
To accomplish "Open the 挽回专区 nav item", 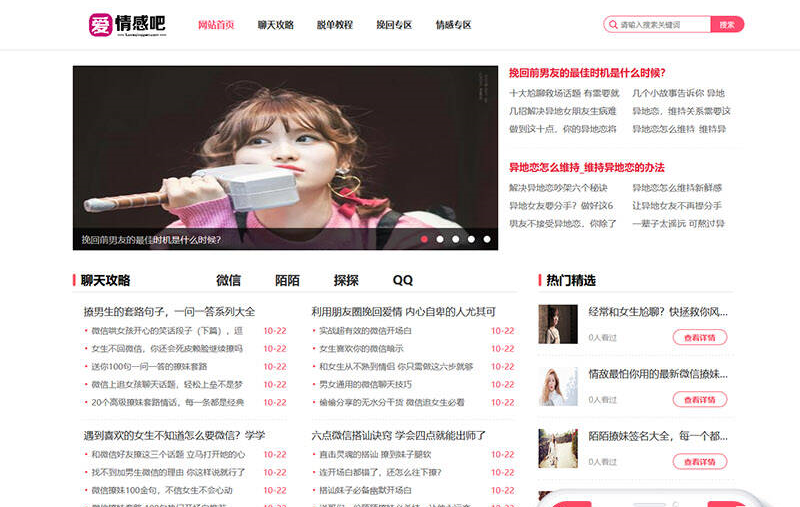I will click(x=394, y=24).
